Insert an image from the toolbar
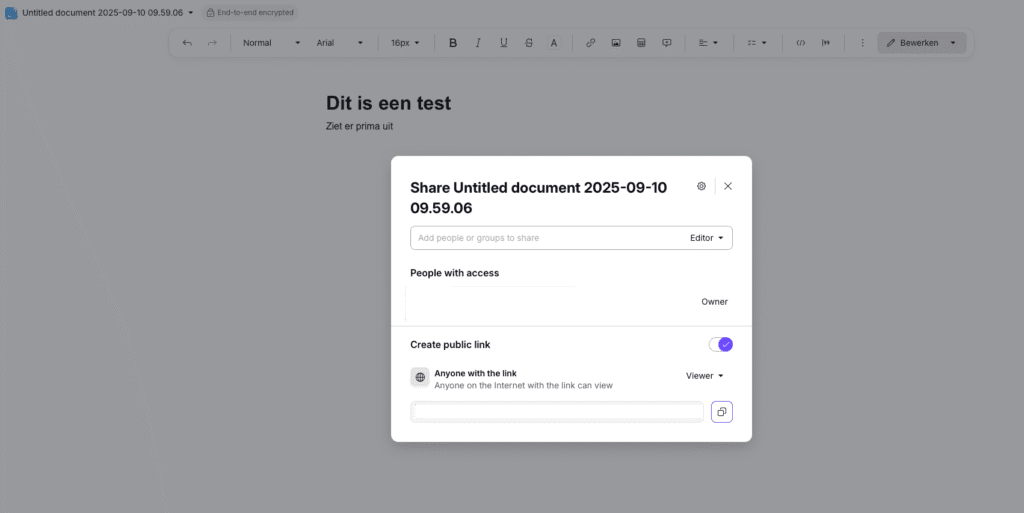 616,43
